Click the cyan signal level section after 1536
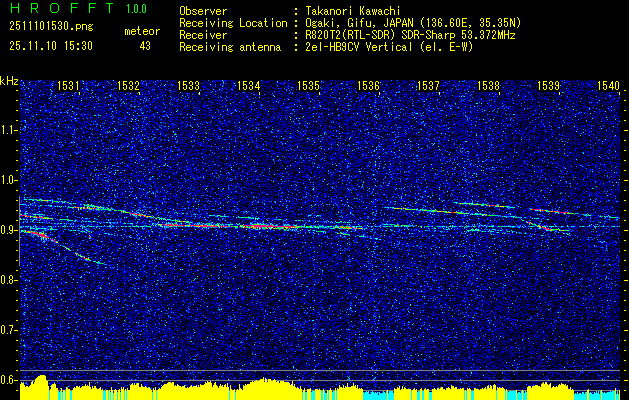 pos(378,395)
